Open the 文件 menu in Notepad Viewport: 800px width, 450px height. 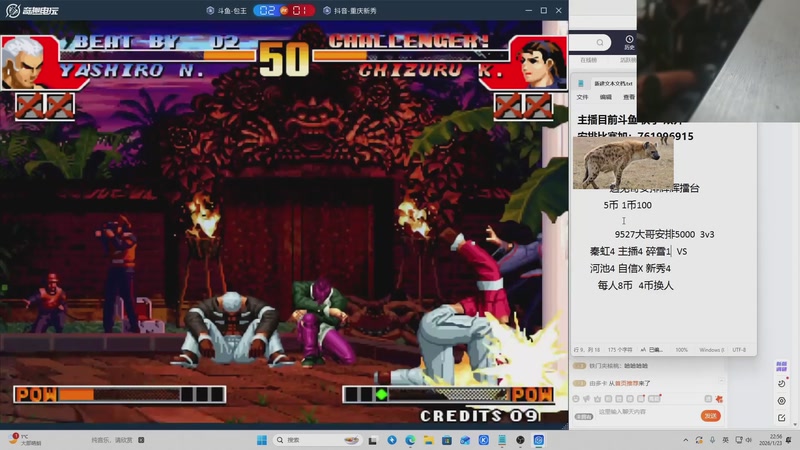[582, 97]
